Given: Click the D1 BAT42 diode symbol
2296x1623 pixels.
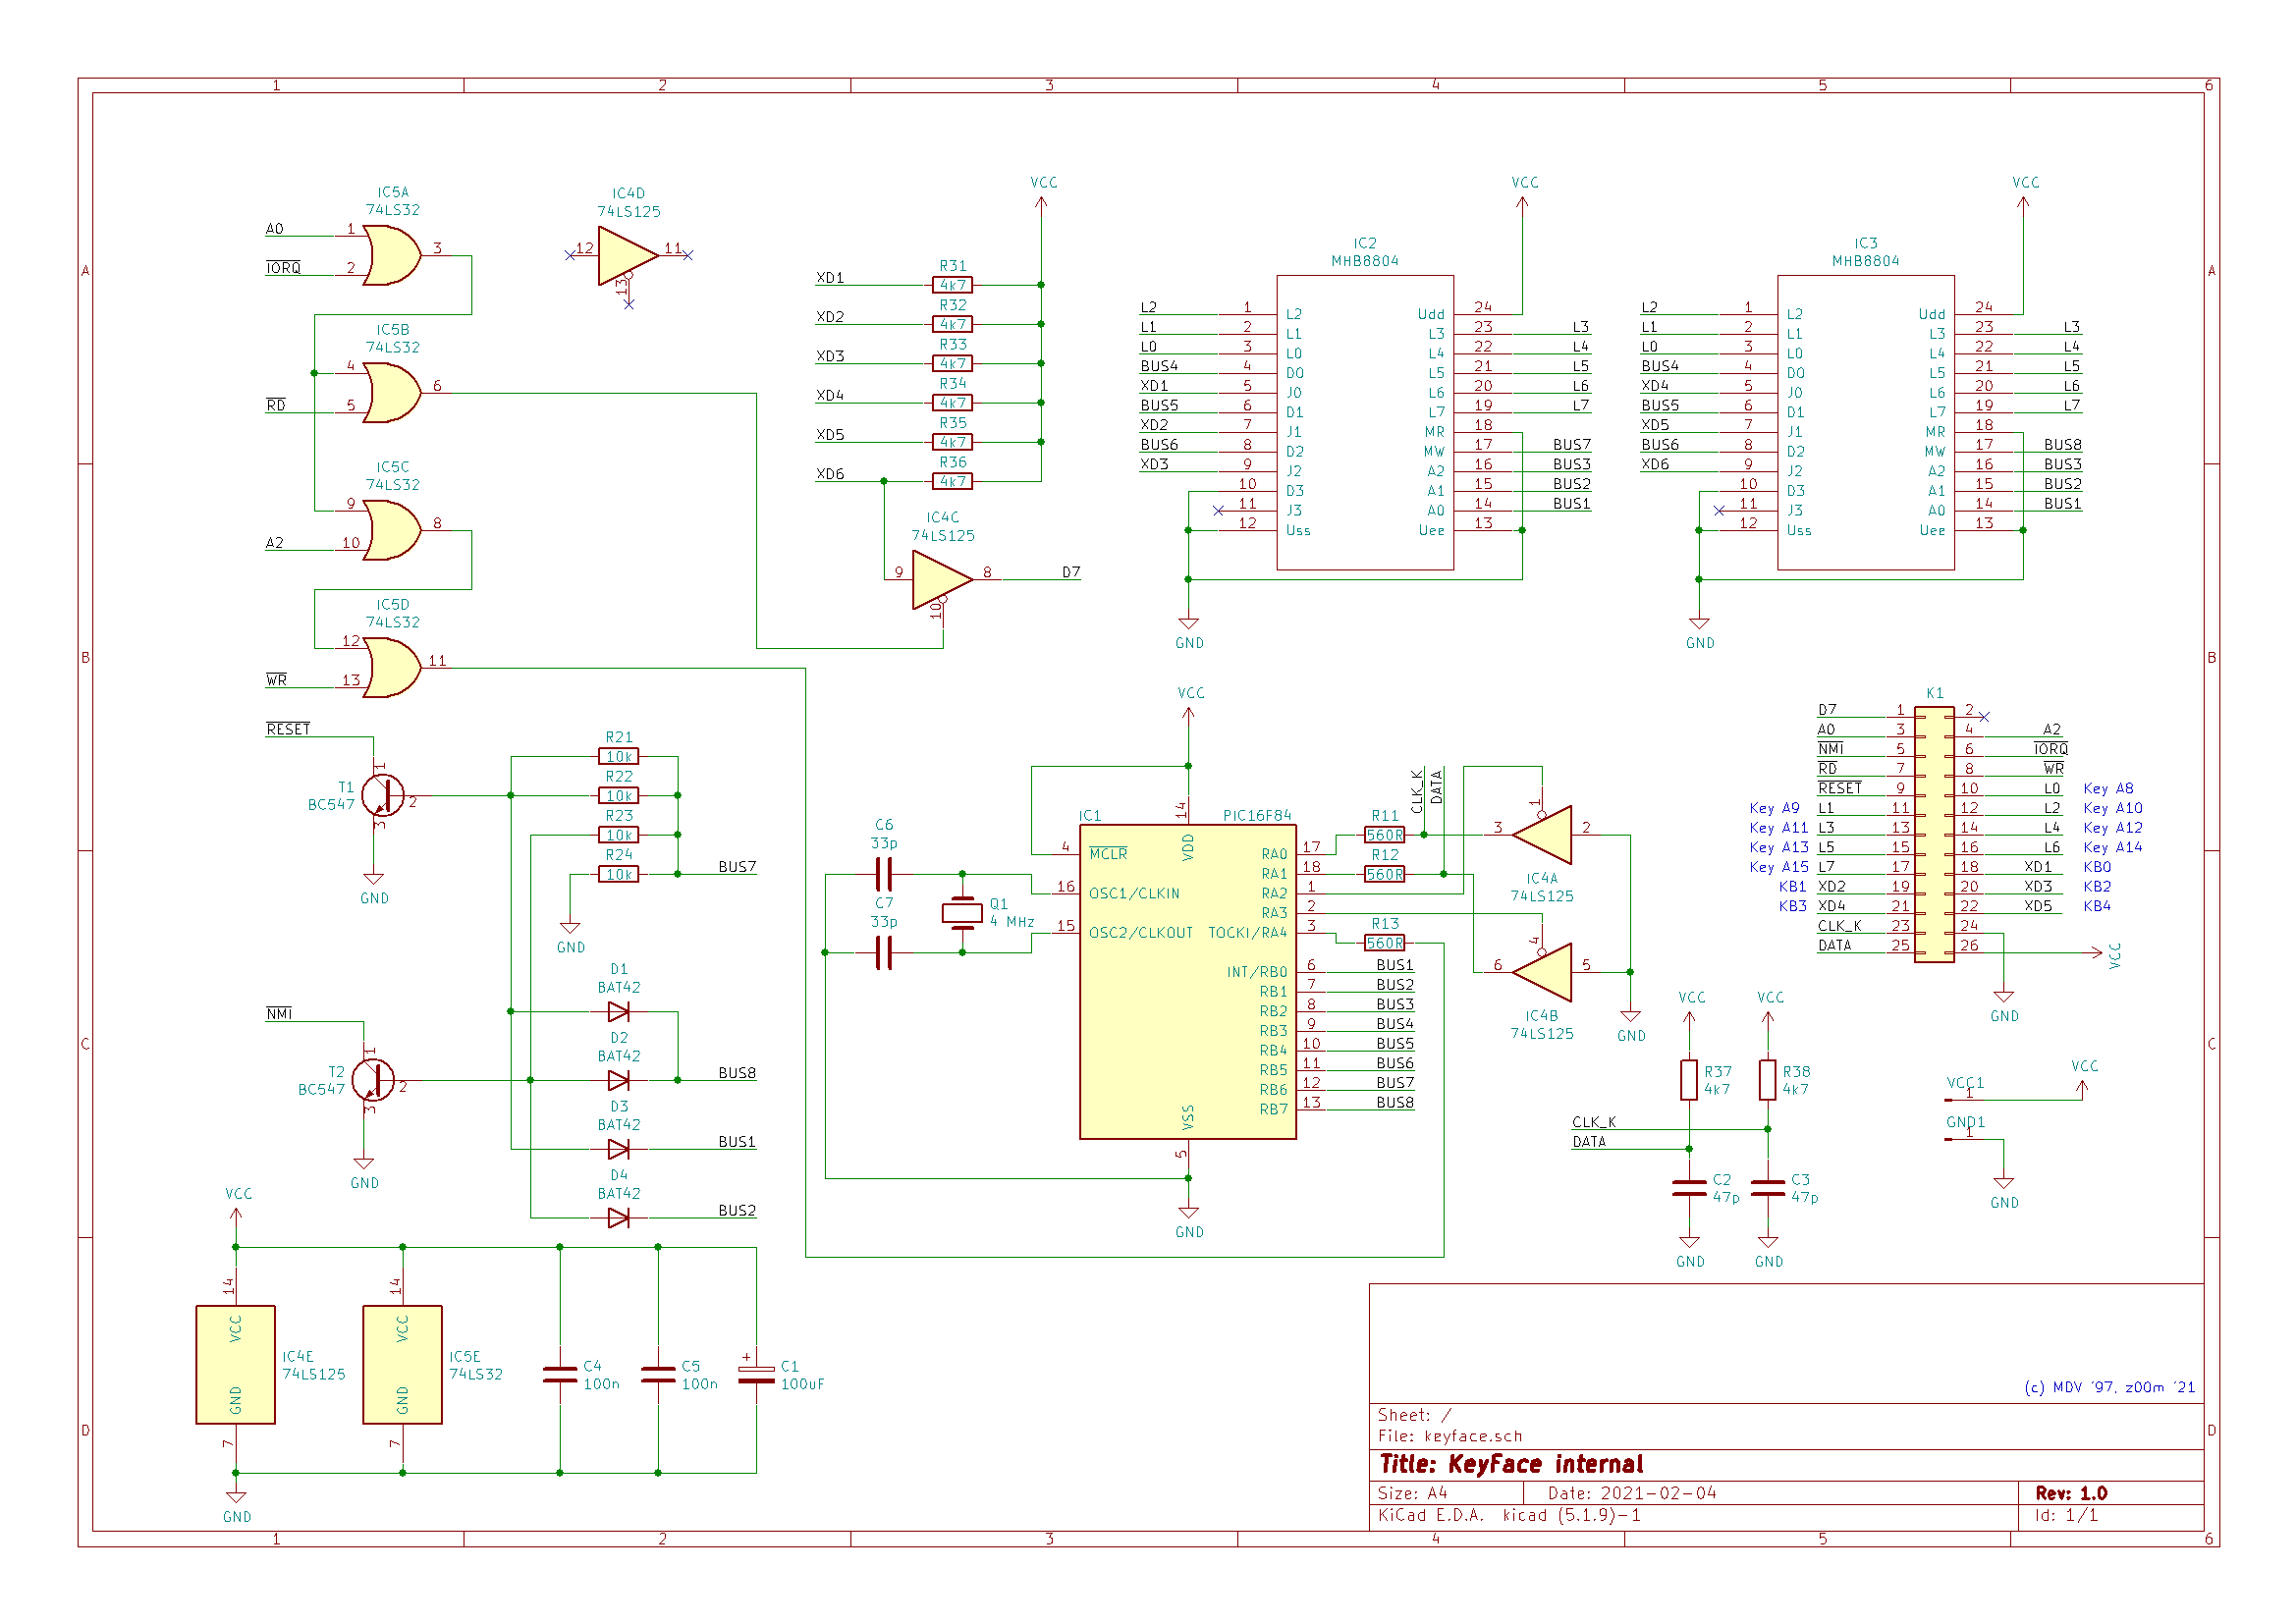Looking at the screenshot, I should click(x=619, y=1012).
